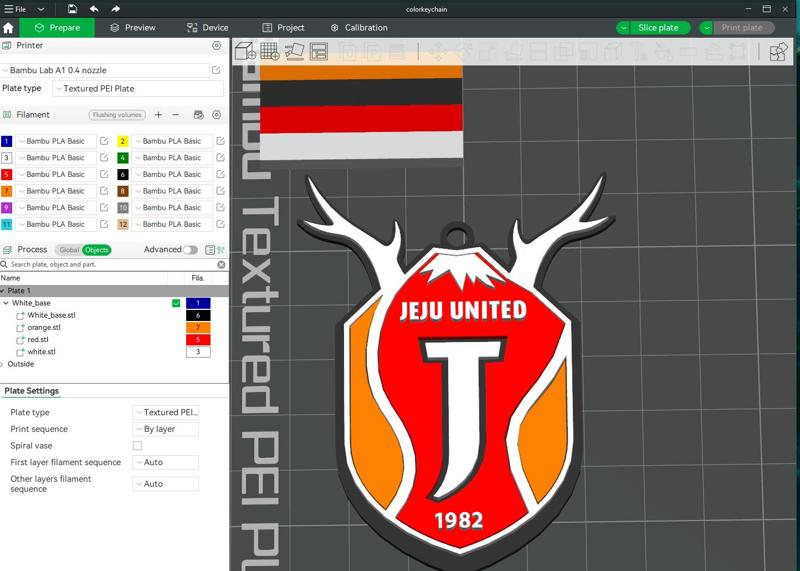Click the green filament 4 color swatch
The image size is (800, 571).
(x=122, y=158)
